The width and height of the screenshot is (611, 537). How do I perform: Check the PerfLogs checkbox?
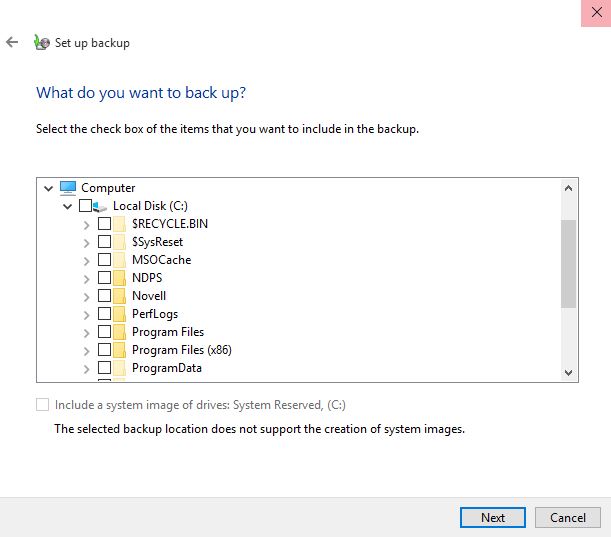pos(104,313)
